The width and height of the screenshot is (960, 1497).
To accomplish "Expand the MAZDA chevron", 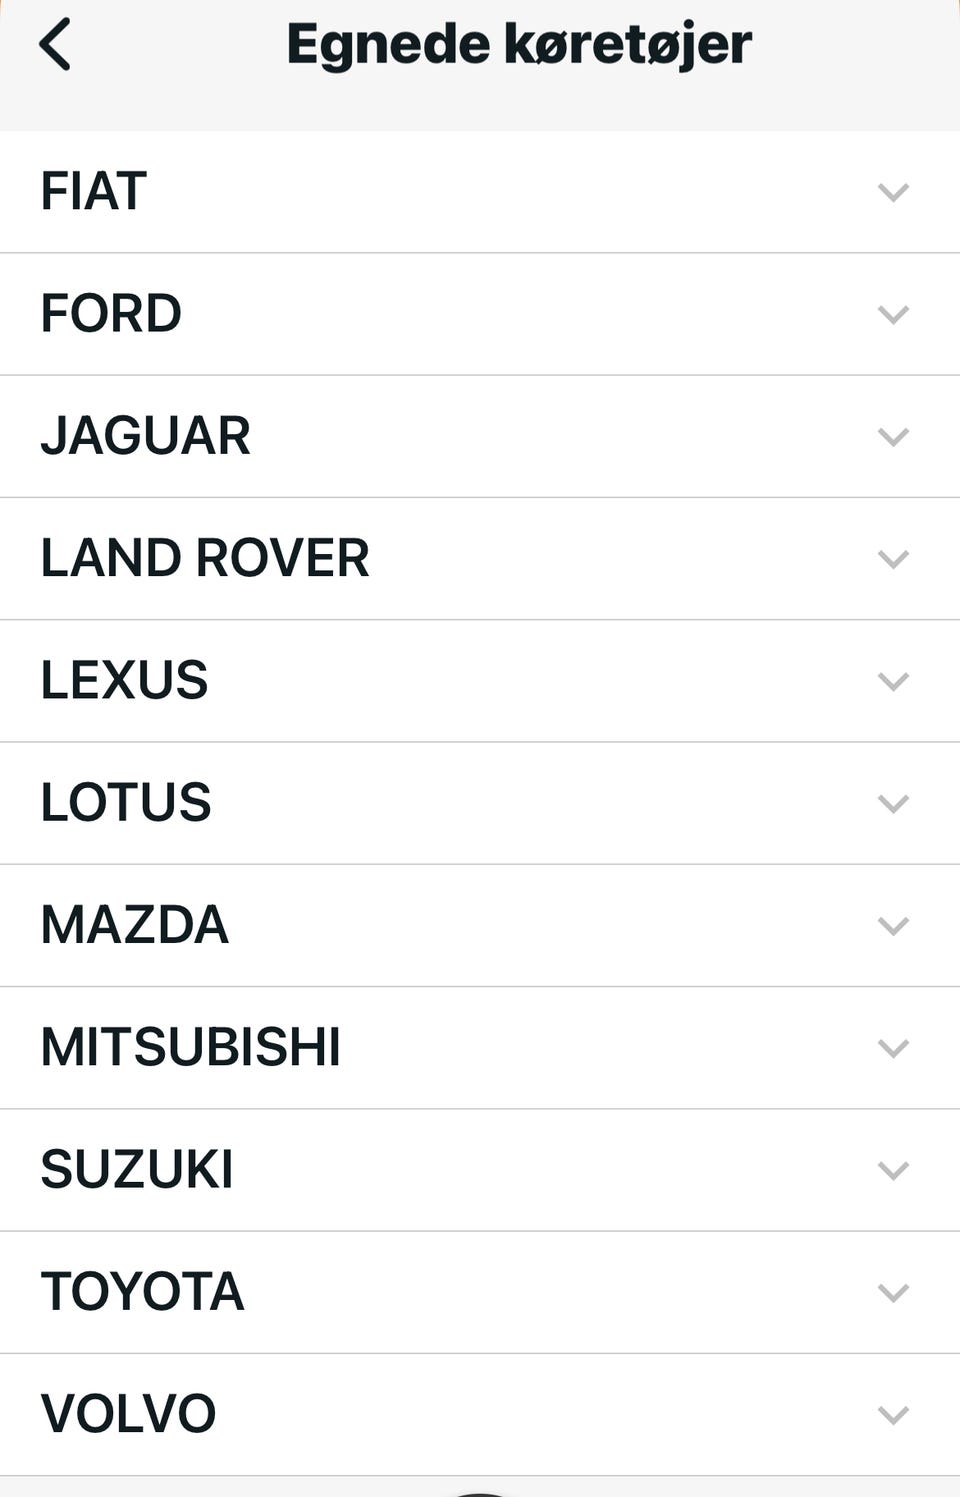I will (x=893, y=925).
